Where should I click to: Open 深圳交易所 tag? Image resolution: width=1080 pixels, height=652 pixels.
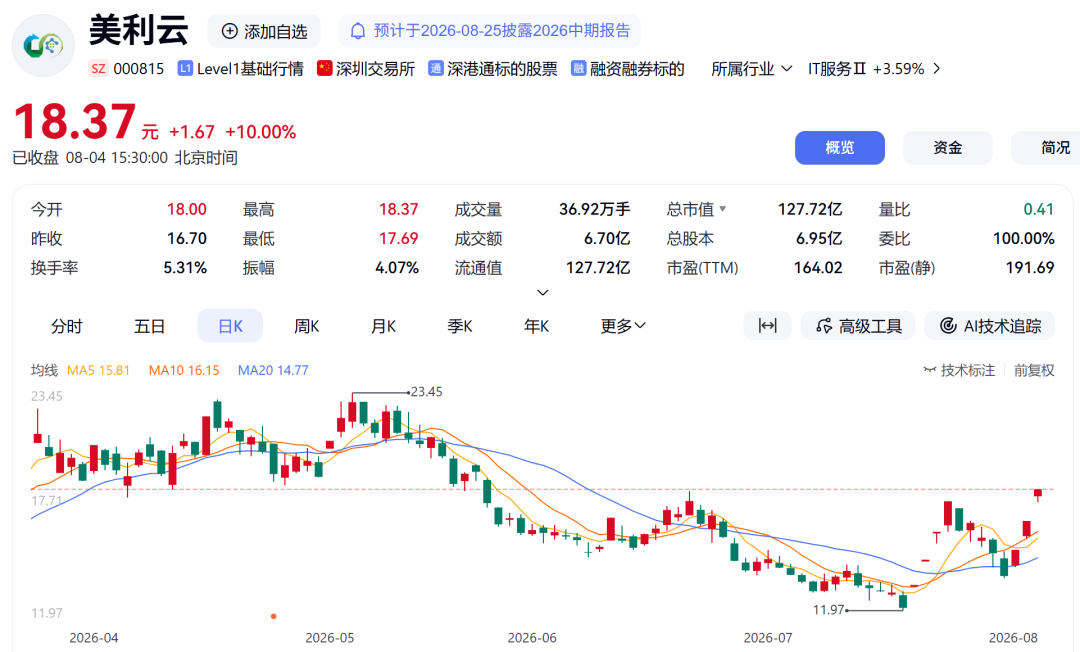[375, 69]
